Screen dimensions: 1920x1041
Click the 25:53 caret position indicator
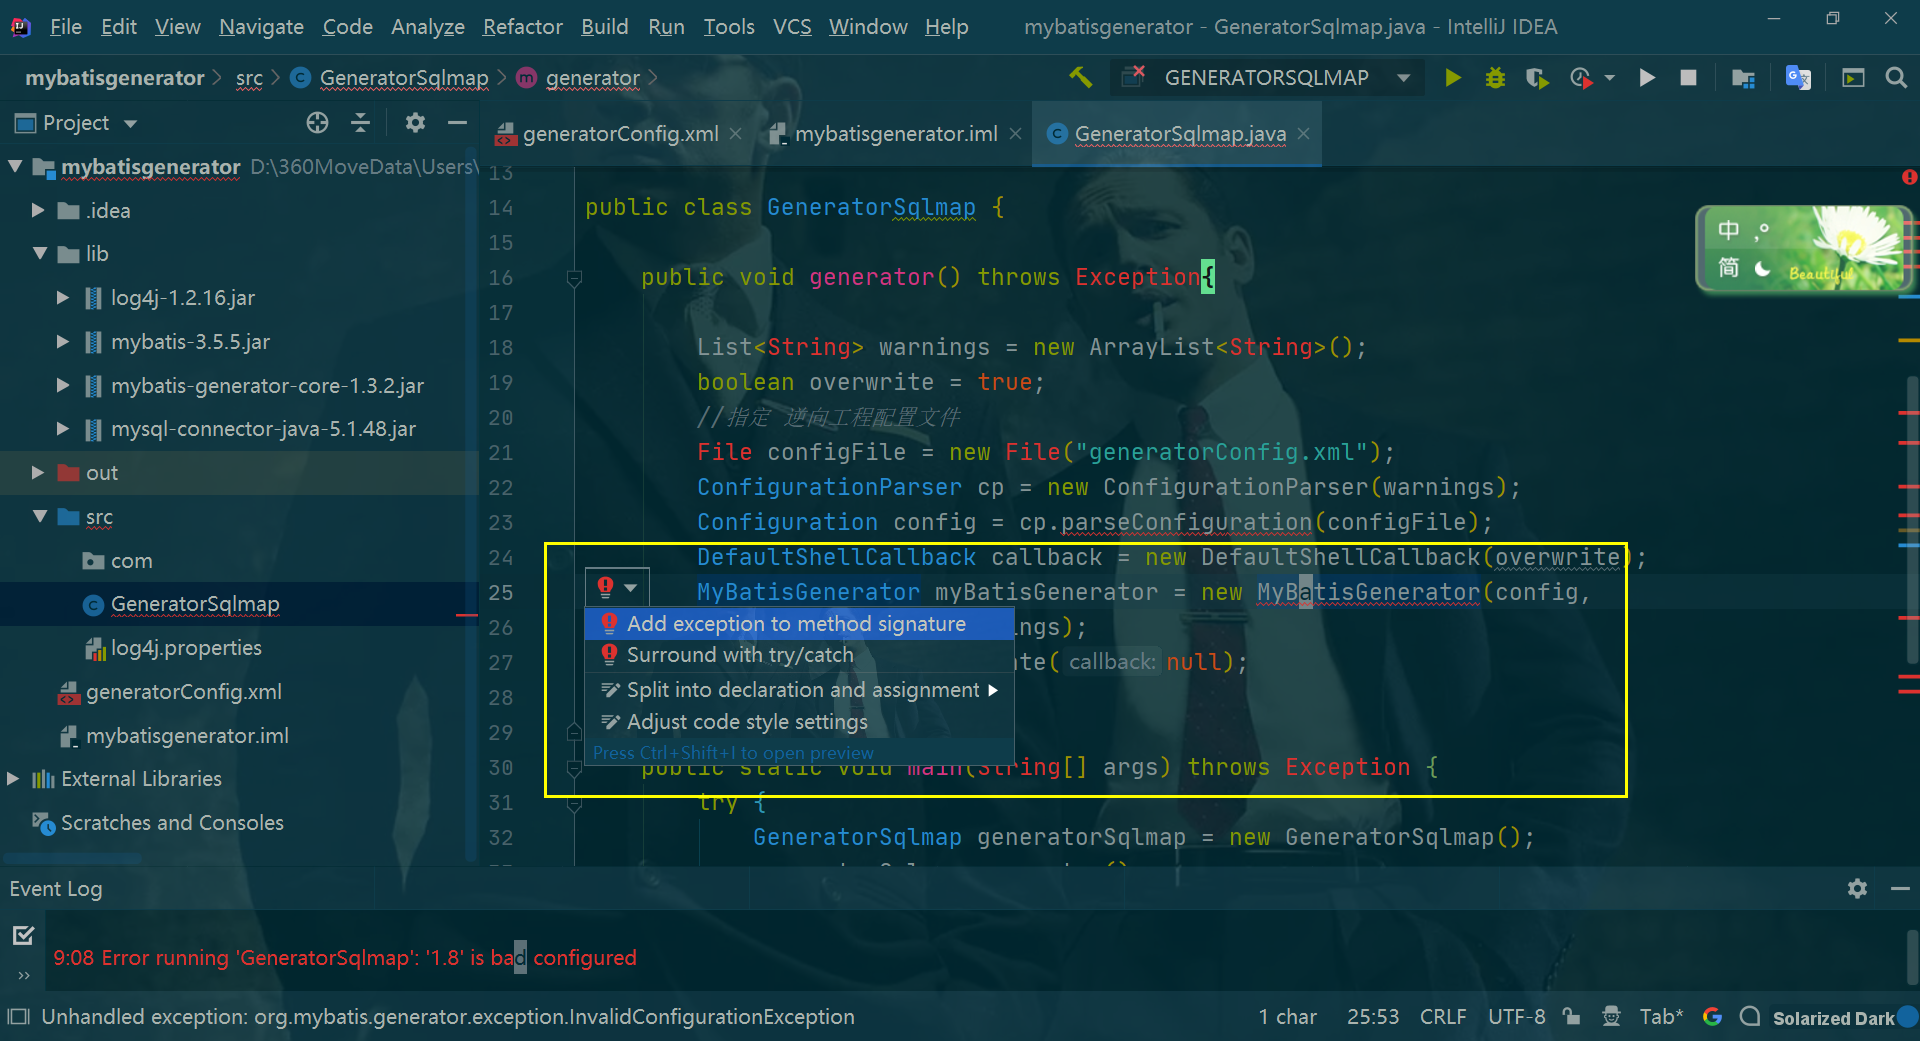(1372, 1016)
